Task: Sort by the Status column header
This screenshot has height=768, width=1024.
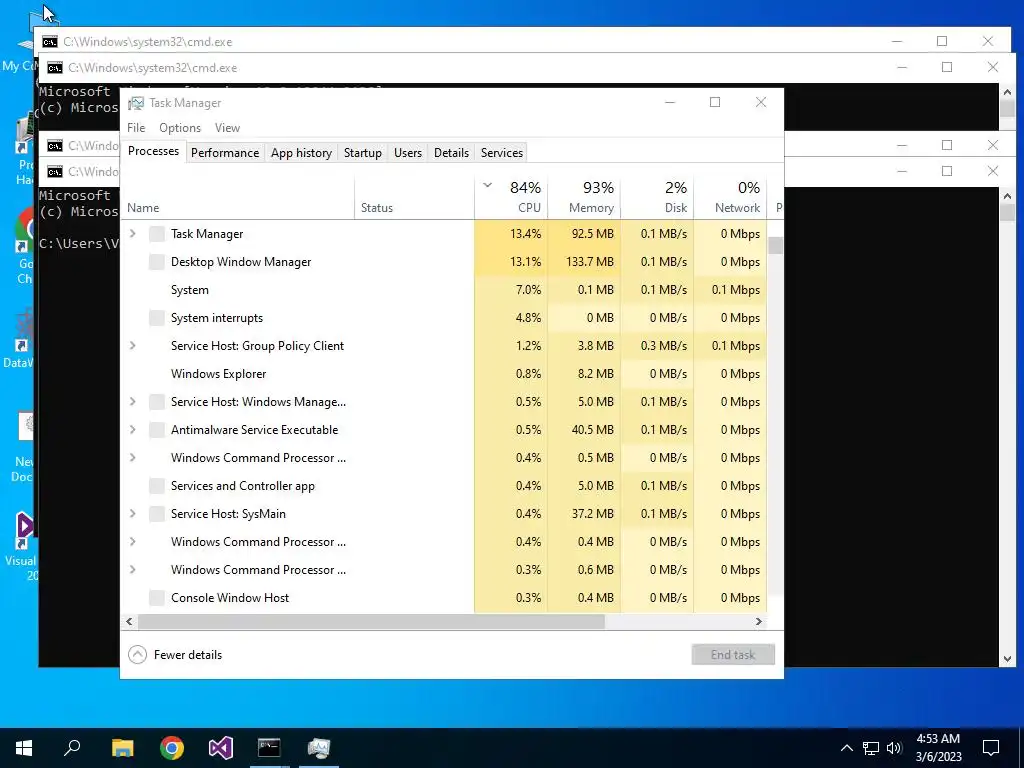Action: point(414,197)
